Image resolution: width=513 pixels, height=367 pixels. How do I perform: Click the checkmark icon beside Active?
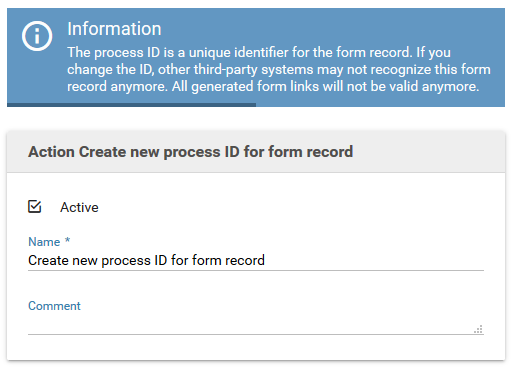pyautogui.click(x=34, y=207)
